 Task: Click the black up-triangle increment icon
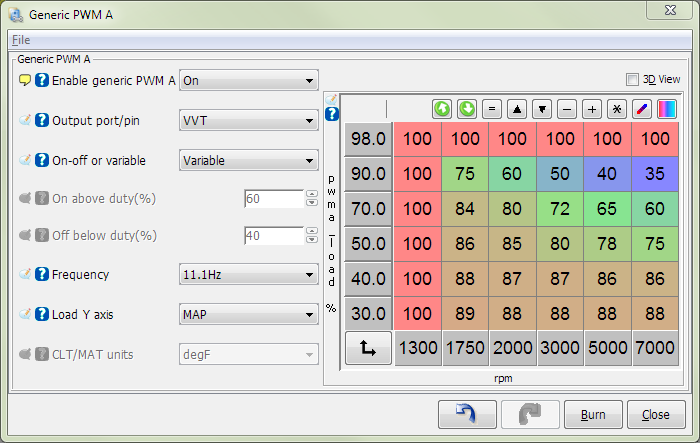517,108
